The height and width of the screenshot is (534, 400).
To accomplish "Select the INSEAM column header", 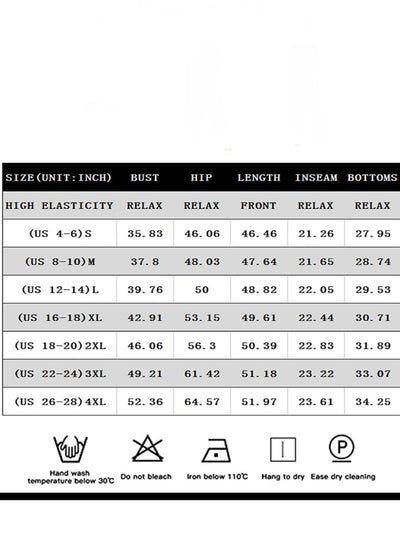I will point(316,178).
